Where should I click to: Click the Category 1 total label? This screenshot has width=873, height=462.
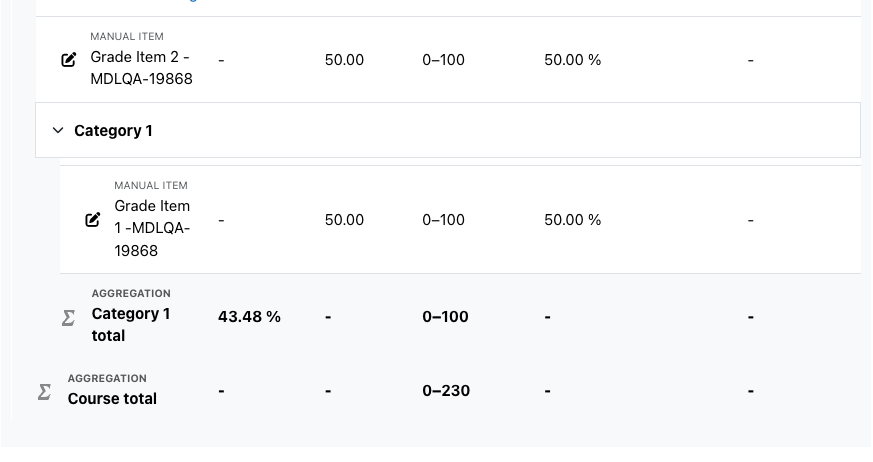click(131, 325)
